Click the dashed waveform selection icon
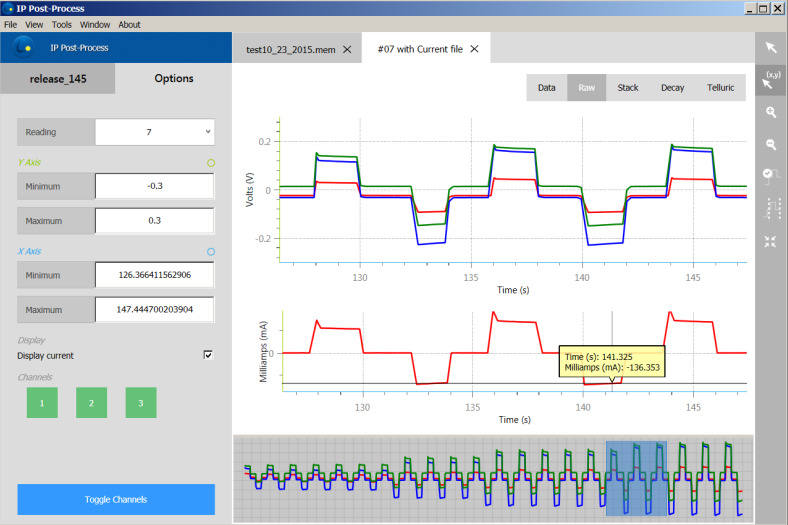Screen dimensions: 788x525 coord(771,208)
